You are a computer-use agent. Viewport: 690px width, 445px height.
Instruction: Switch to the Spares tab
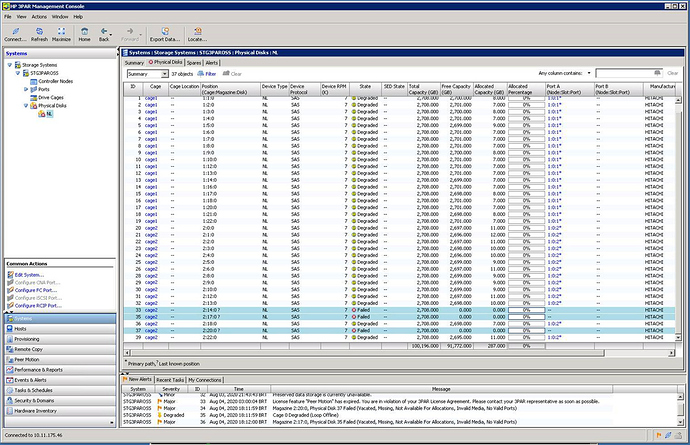194,63
